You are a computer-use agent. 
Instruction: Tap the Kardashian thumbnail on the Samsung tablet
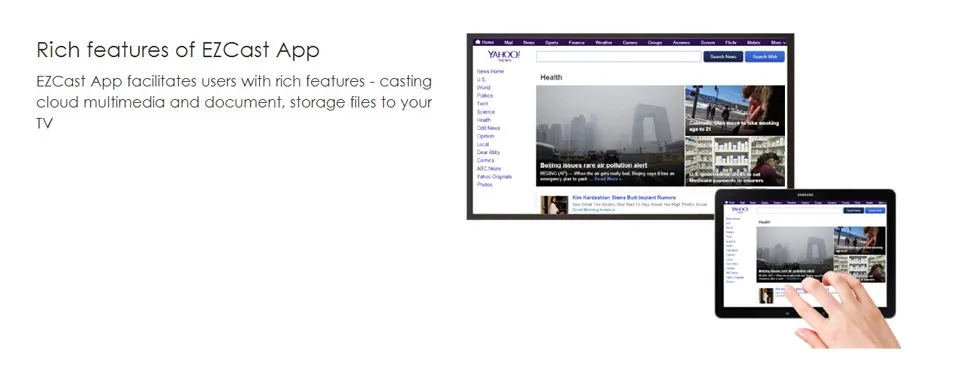[766, 296]
